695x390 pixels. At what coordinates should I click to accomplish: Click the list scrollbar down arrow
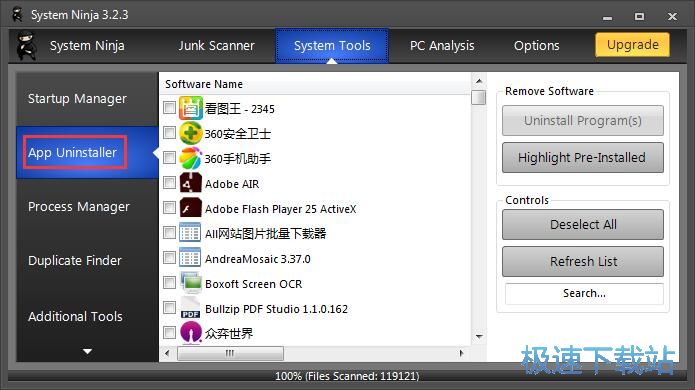coord(479,337)
